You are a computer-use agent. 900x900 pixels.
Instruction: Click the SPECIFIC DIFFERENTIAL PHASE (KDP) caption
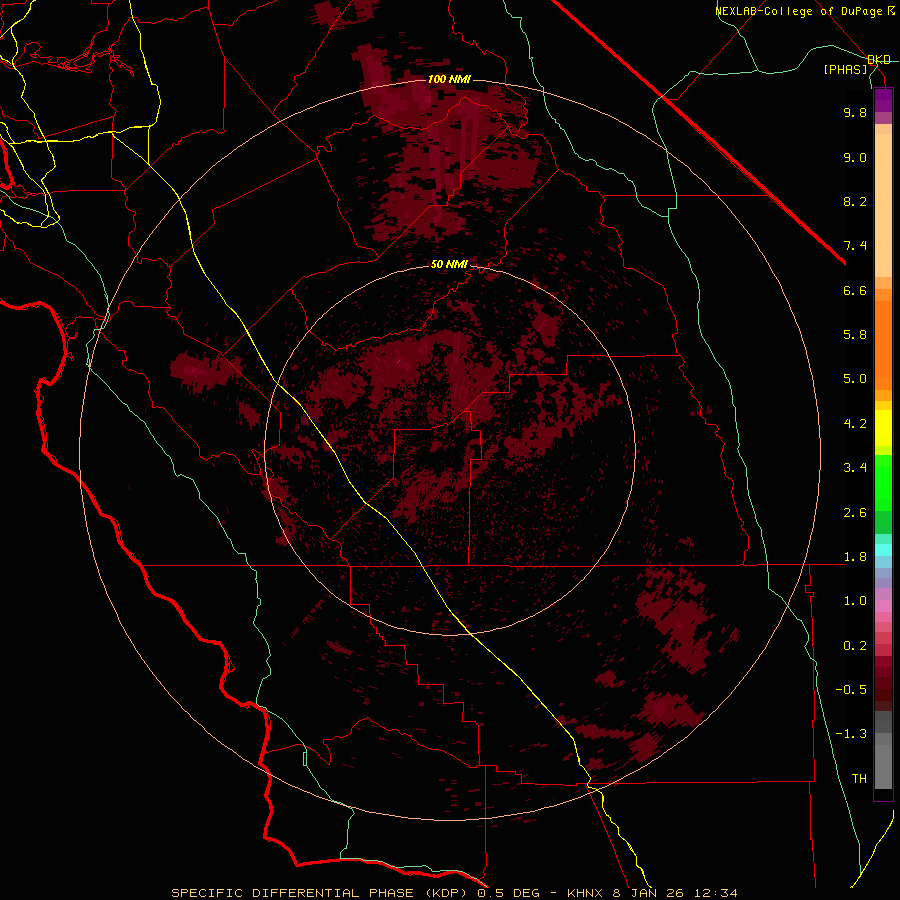(321, 893)
